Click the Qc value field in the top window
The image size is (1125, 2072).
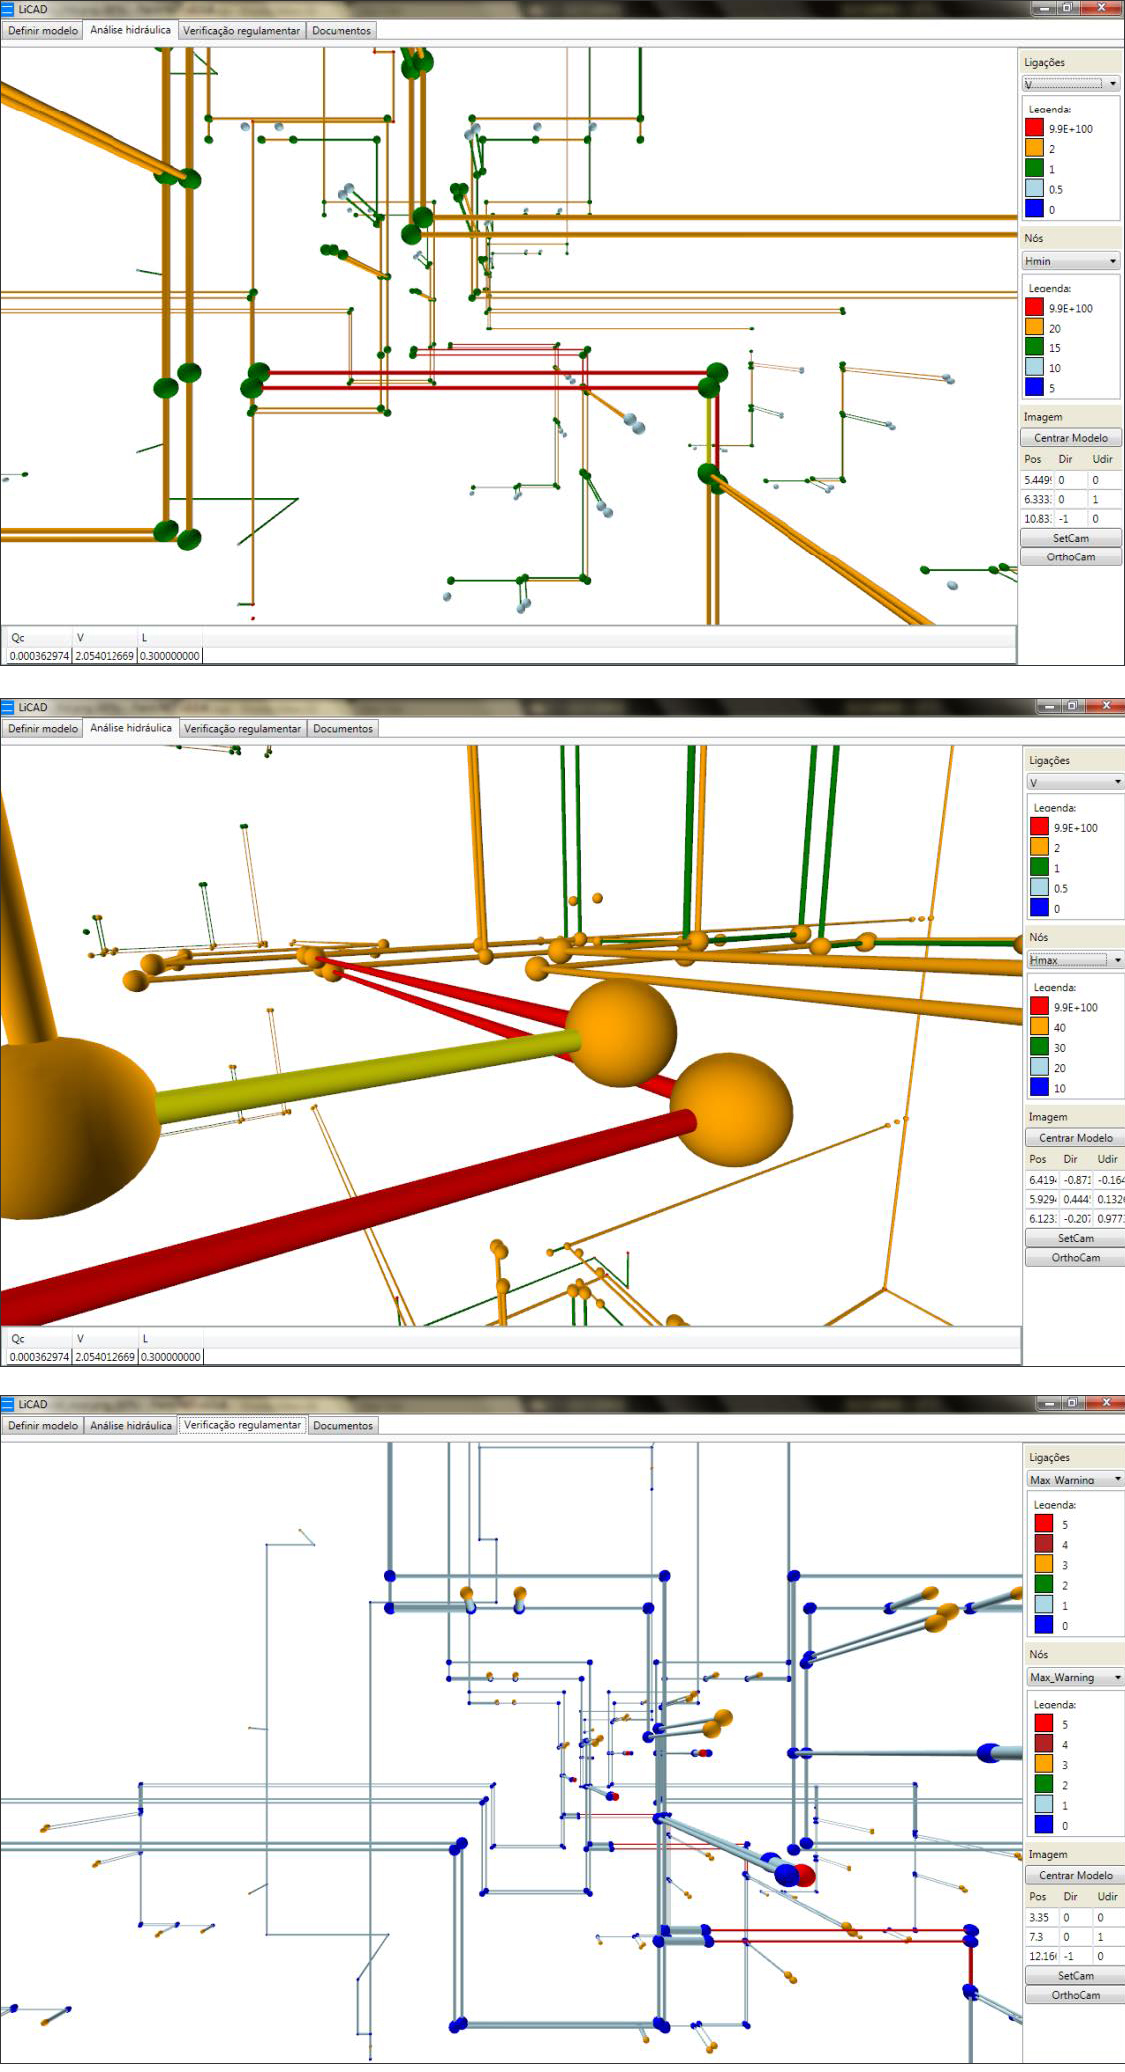tap(39, 656)
